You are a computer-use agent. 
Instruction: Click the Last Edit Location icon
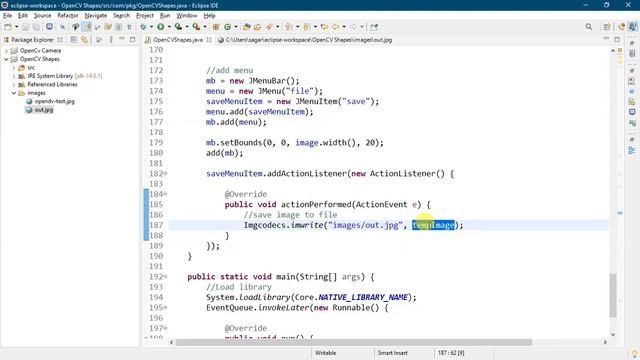point(324,27)
